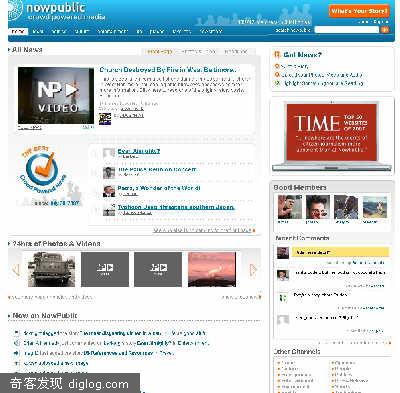Click the third link under Got News
The width and height of the screenshot is (400, 393).
pos(323,83)
